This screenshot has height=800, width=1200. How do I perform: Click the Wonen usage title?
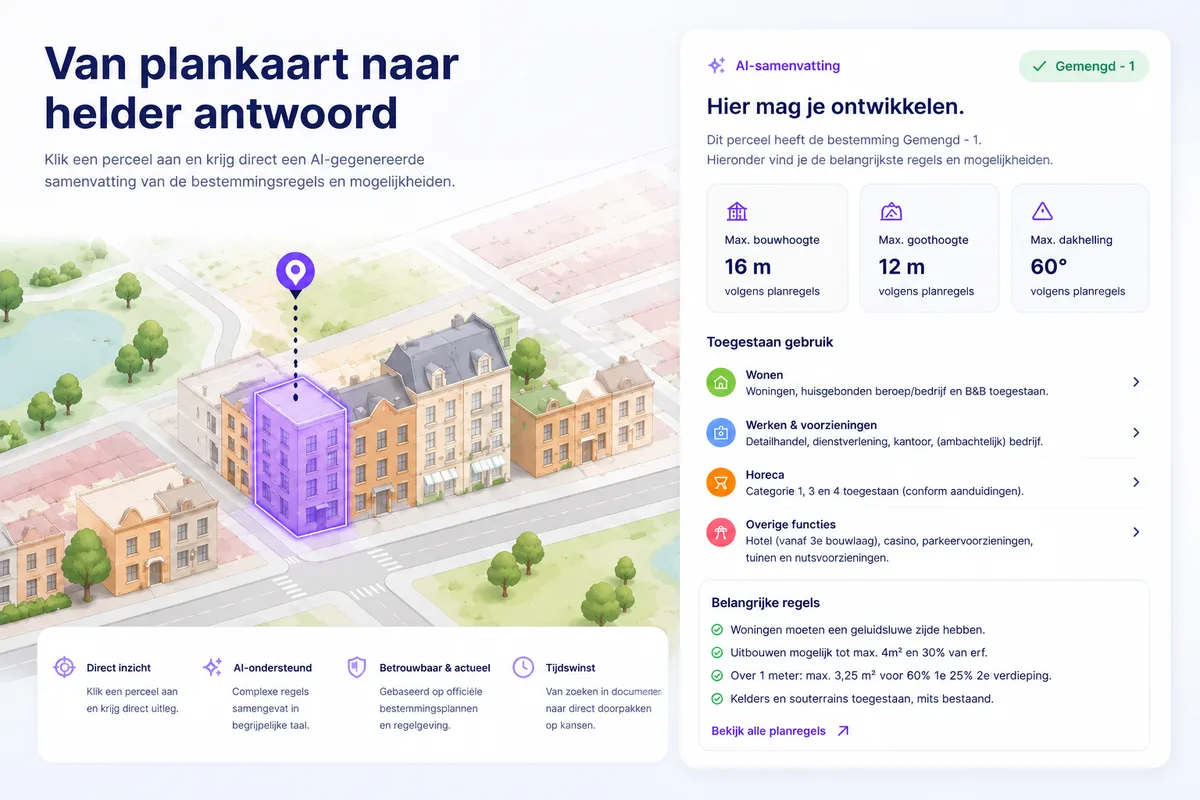pyautogui.click(x=765, y=375)
